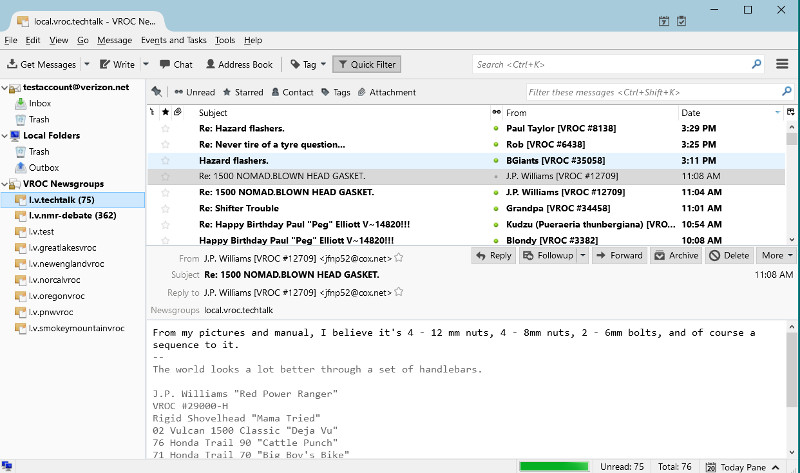Click the Write button
This screenshot has width=800, height=473.
click(x=117, y=64)
